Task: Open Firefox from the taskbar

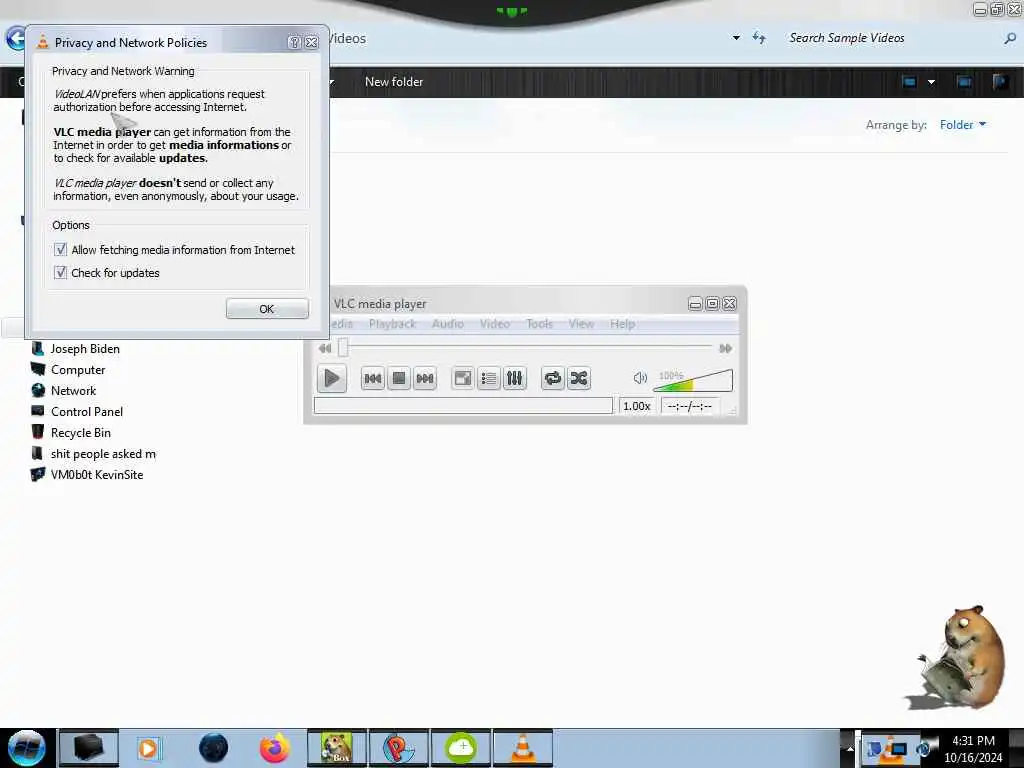Action: (x=275, y=748)
